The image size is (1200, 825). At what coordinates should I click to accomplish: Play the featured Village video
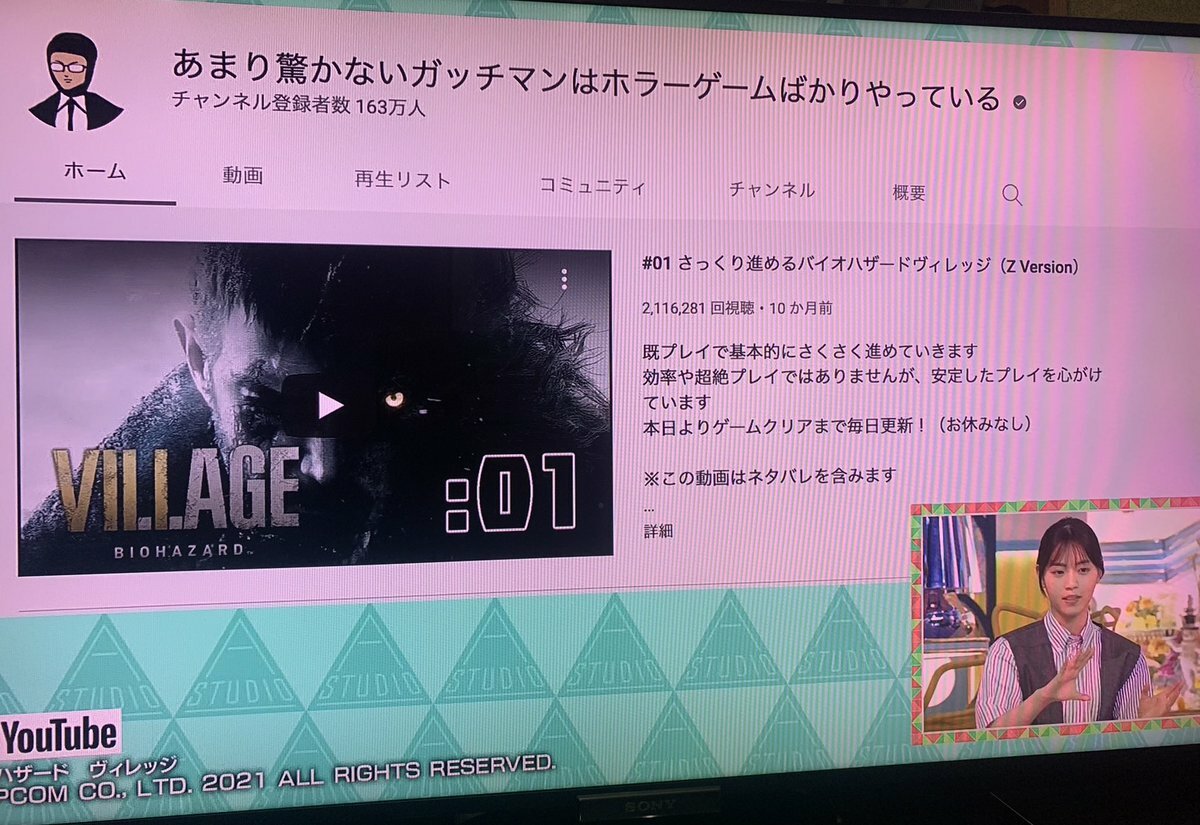[x=329, y=404]
